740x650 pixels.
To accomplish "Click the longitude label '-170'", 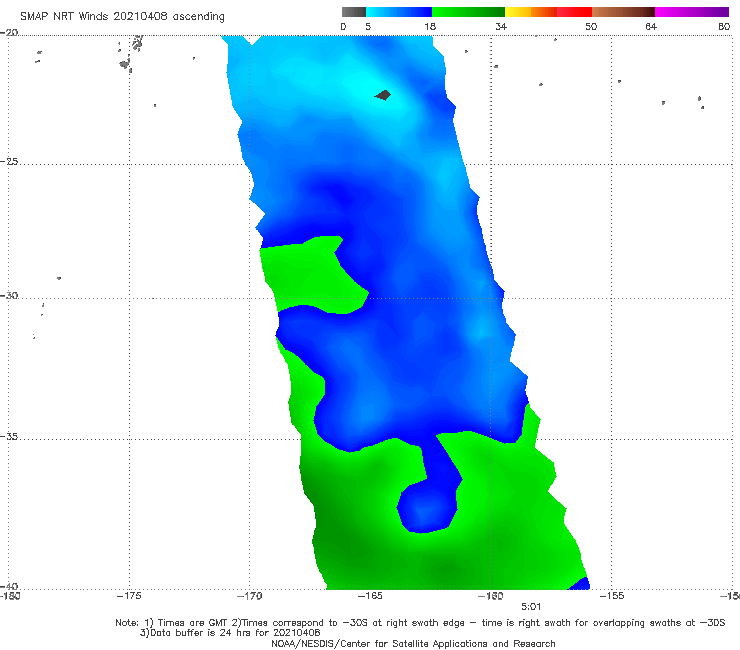I will pyautogui.click(x=250, y=596).
